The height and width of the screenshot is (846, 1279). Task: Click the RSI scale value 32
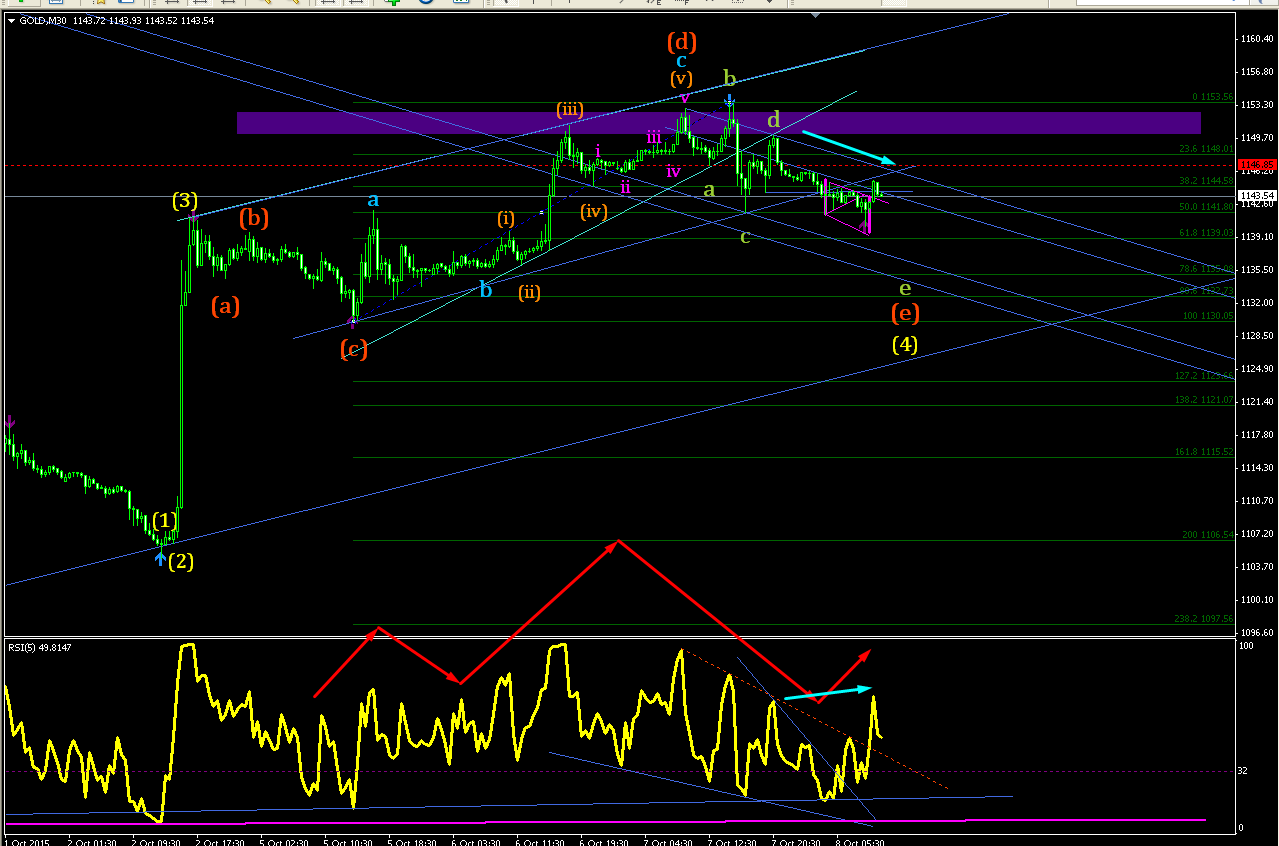click(1242, 771)
